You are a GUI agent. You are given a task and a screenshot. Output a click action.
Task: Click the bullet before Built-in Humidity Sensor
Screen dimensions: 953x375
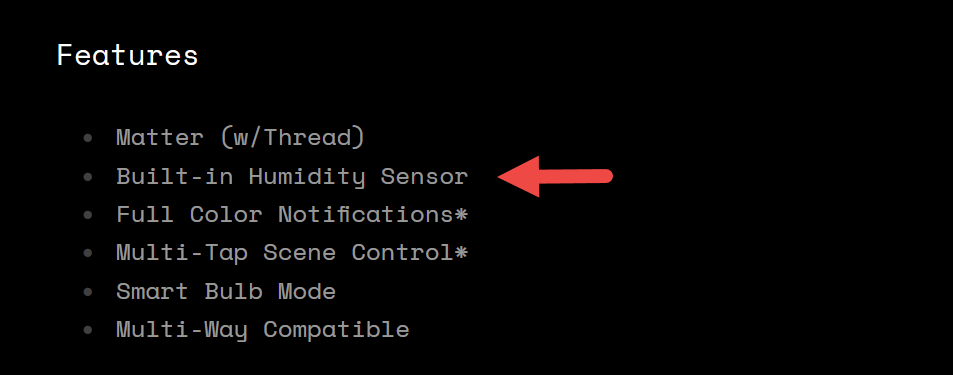[x=88, y=176]
